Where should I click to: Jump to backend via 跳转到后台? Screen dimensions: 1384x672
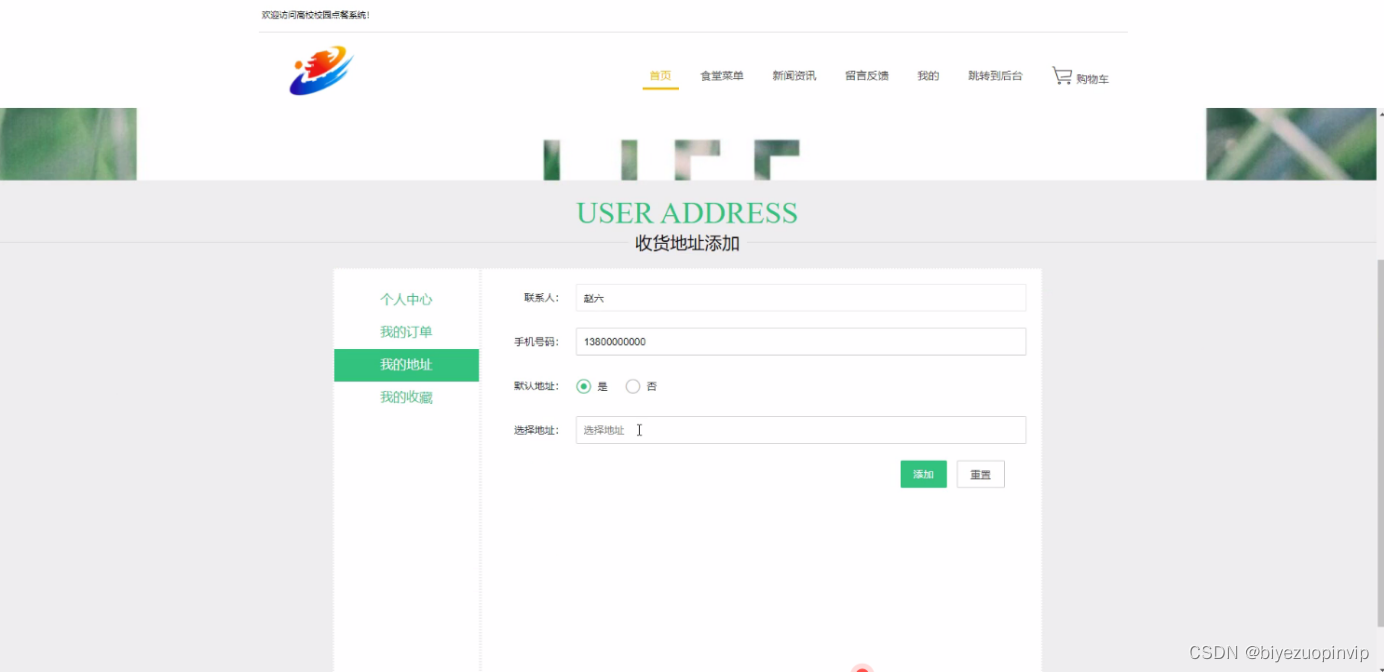(995, 75)
